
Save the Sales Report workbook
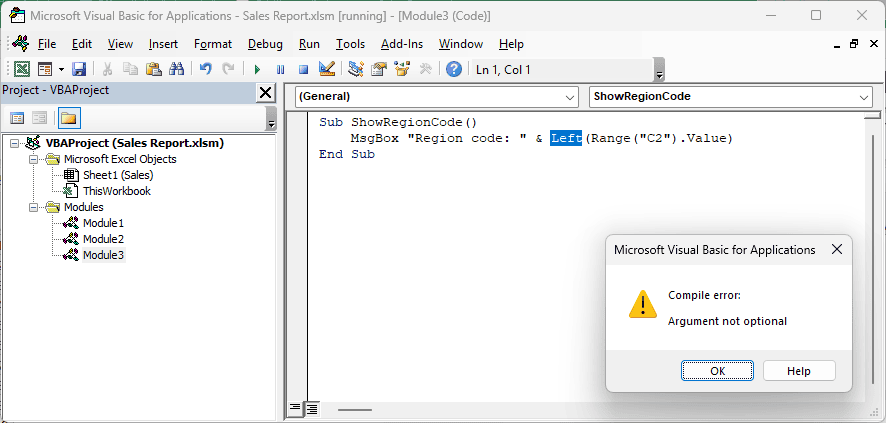79,69
